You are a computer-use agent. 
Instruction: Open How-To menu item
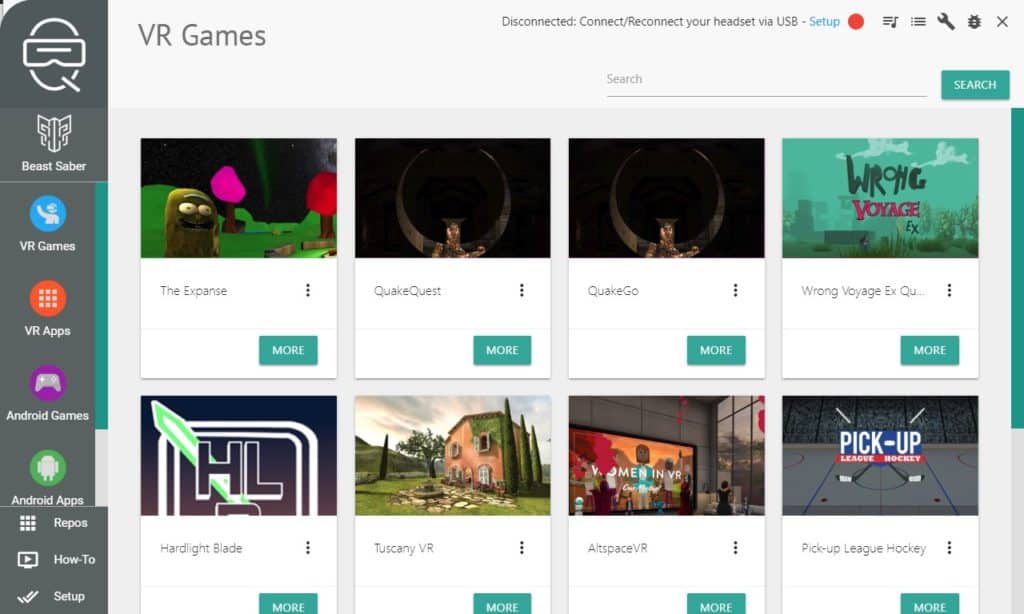(x=54, y=559)
